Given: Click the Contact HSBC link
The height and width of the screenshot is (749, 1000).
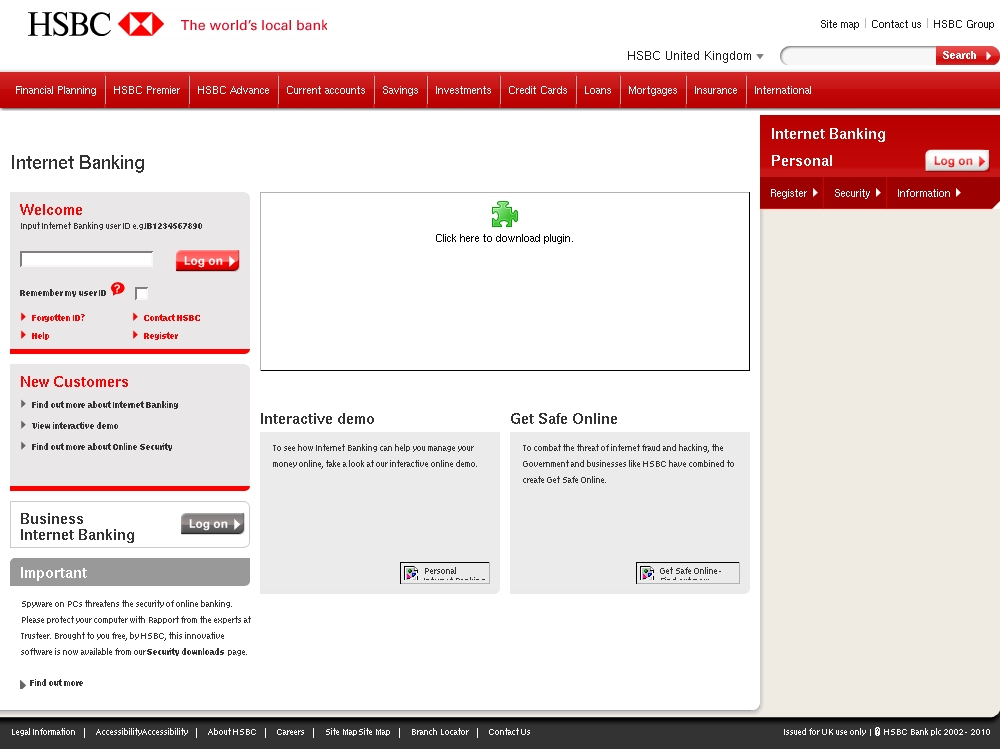Looking at the screenshot, I should coord(172,318).
